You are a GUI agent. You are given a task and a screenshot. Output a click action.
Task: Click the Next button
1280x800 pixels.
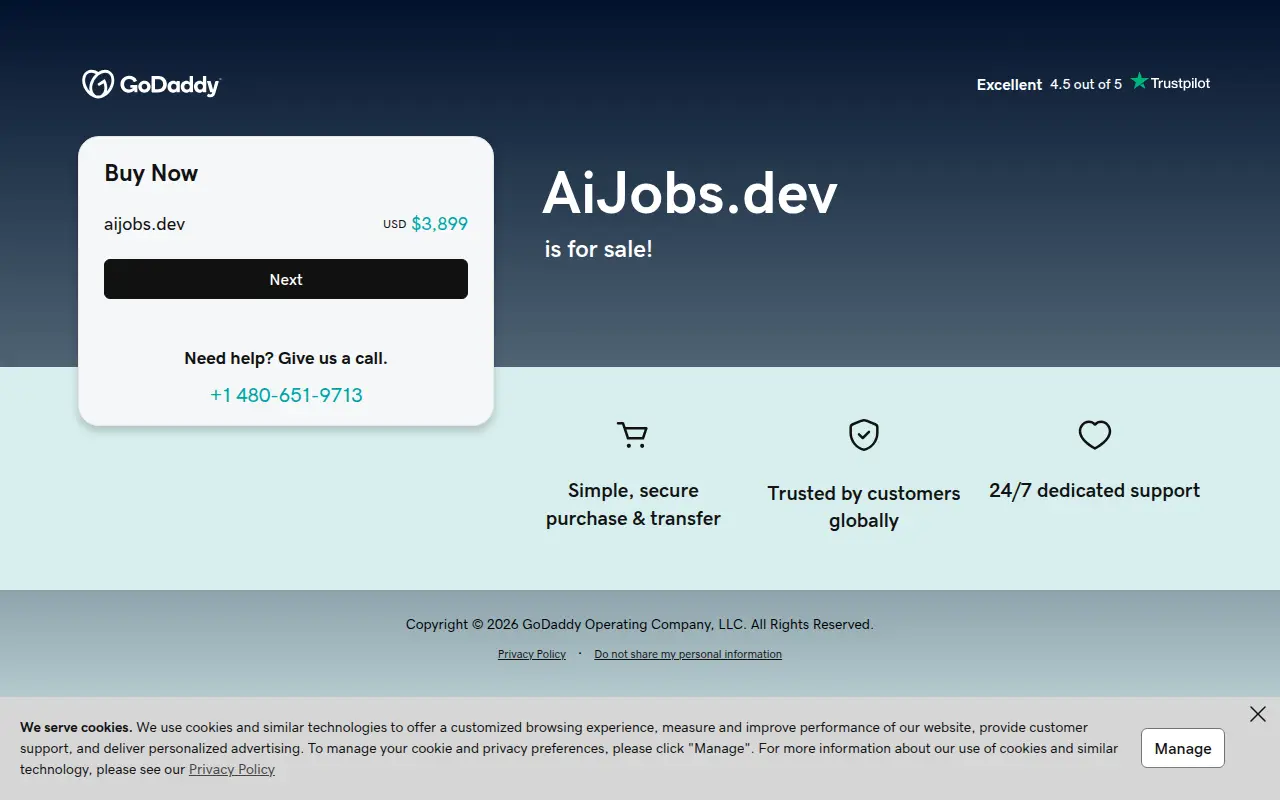pos(286,279)
